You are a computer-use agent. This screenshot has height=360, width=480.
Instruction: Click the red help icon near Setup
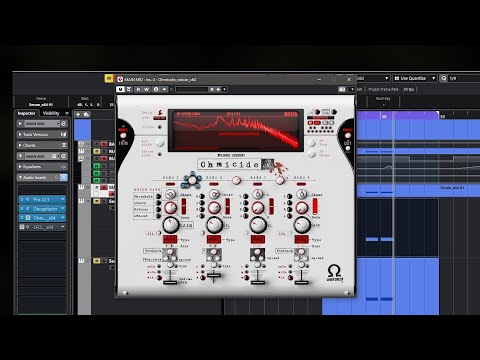tap(160, 113)
